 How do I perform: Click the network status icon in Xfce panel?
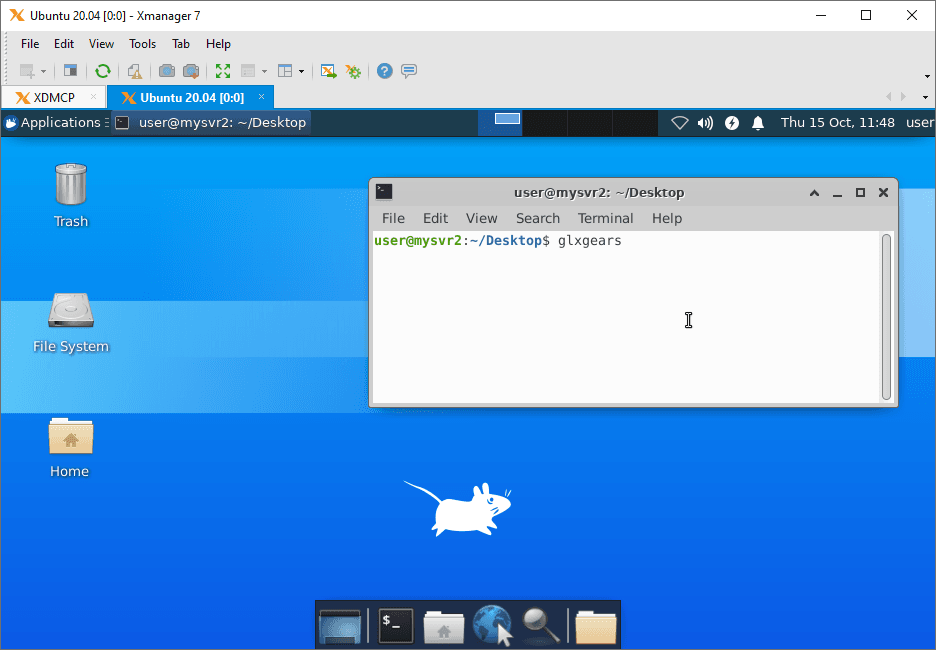(679, 123)
